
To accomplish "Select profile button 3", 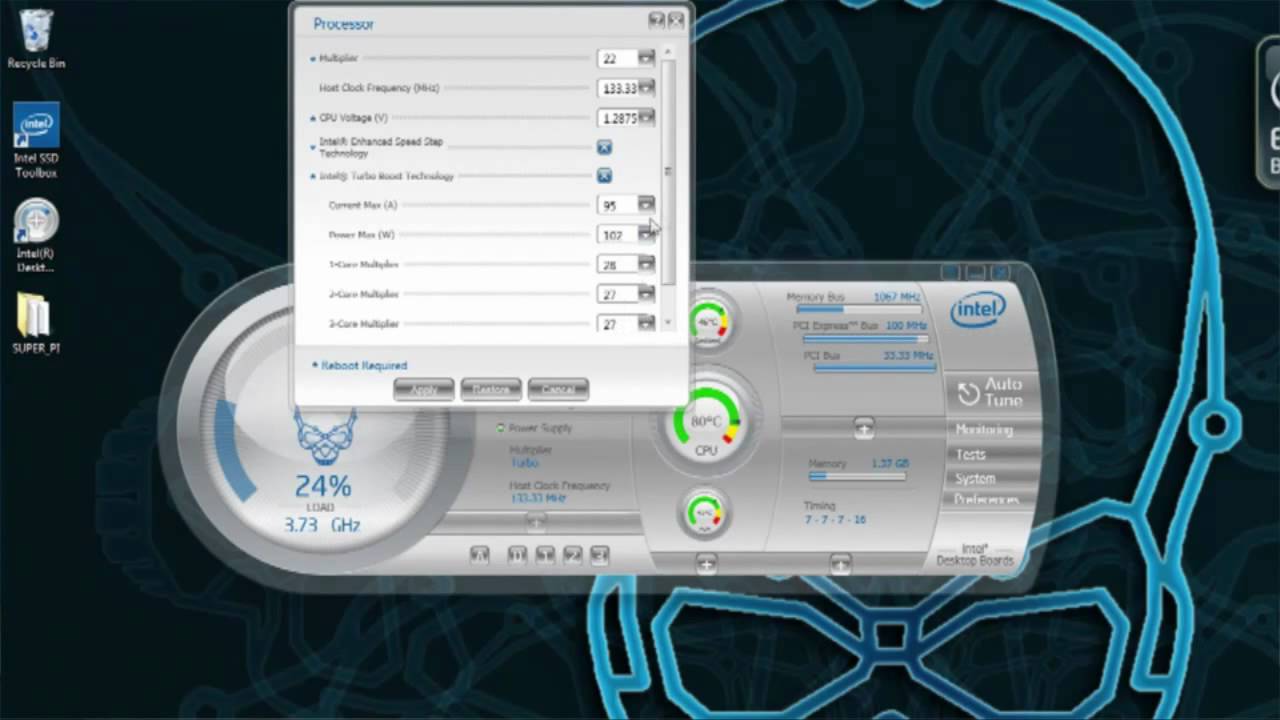I will point(600,554).
